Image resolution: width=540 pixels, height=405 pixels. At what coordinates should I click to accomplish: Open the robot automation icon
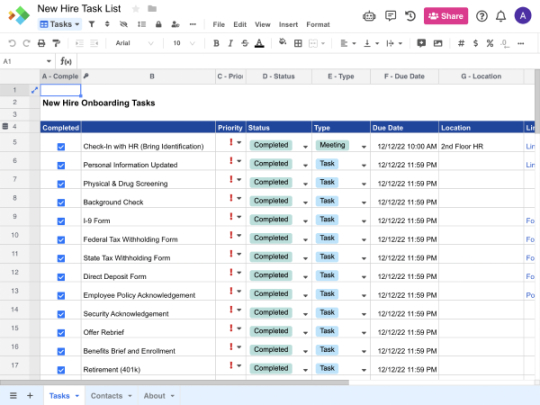pyautogui.click(x=369, y=16)
